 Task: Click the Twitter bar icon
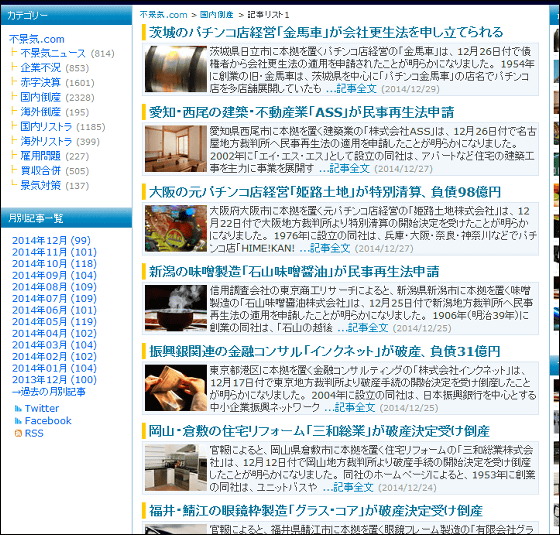coord(18,408)
